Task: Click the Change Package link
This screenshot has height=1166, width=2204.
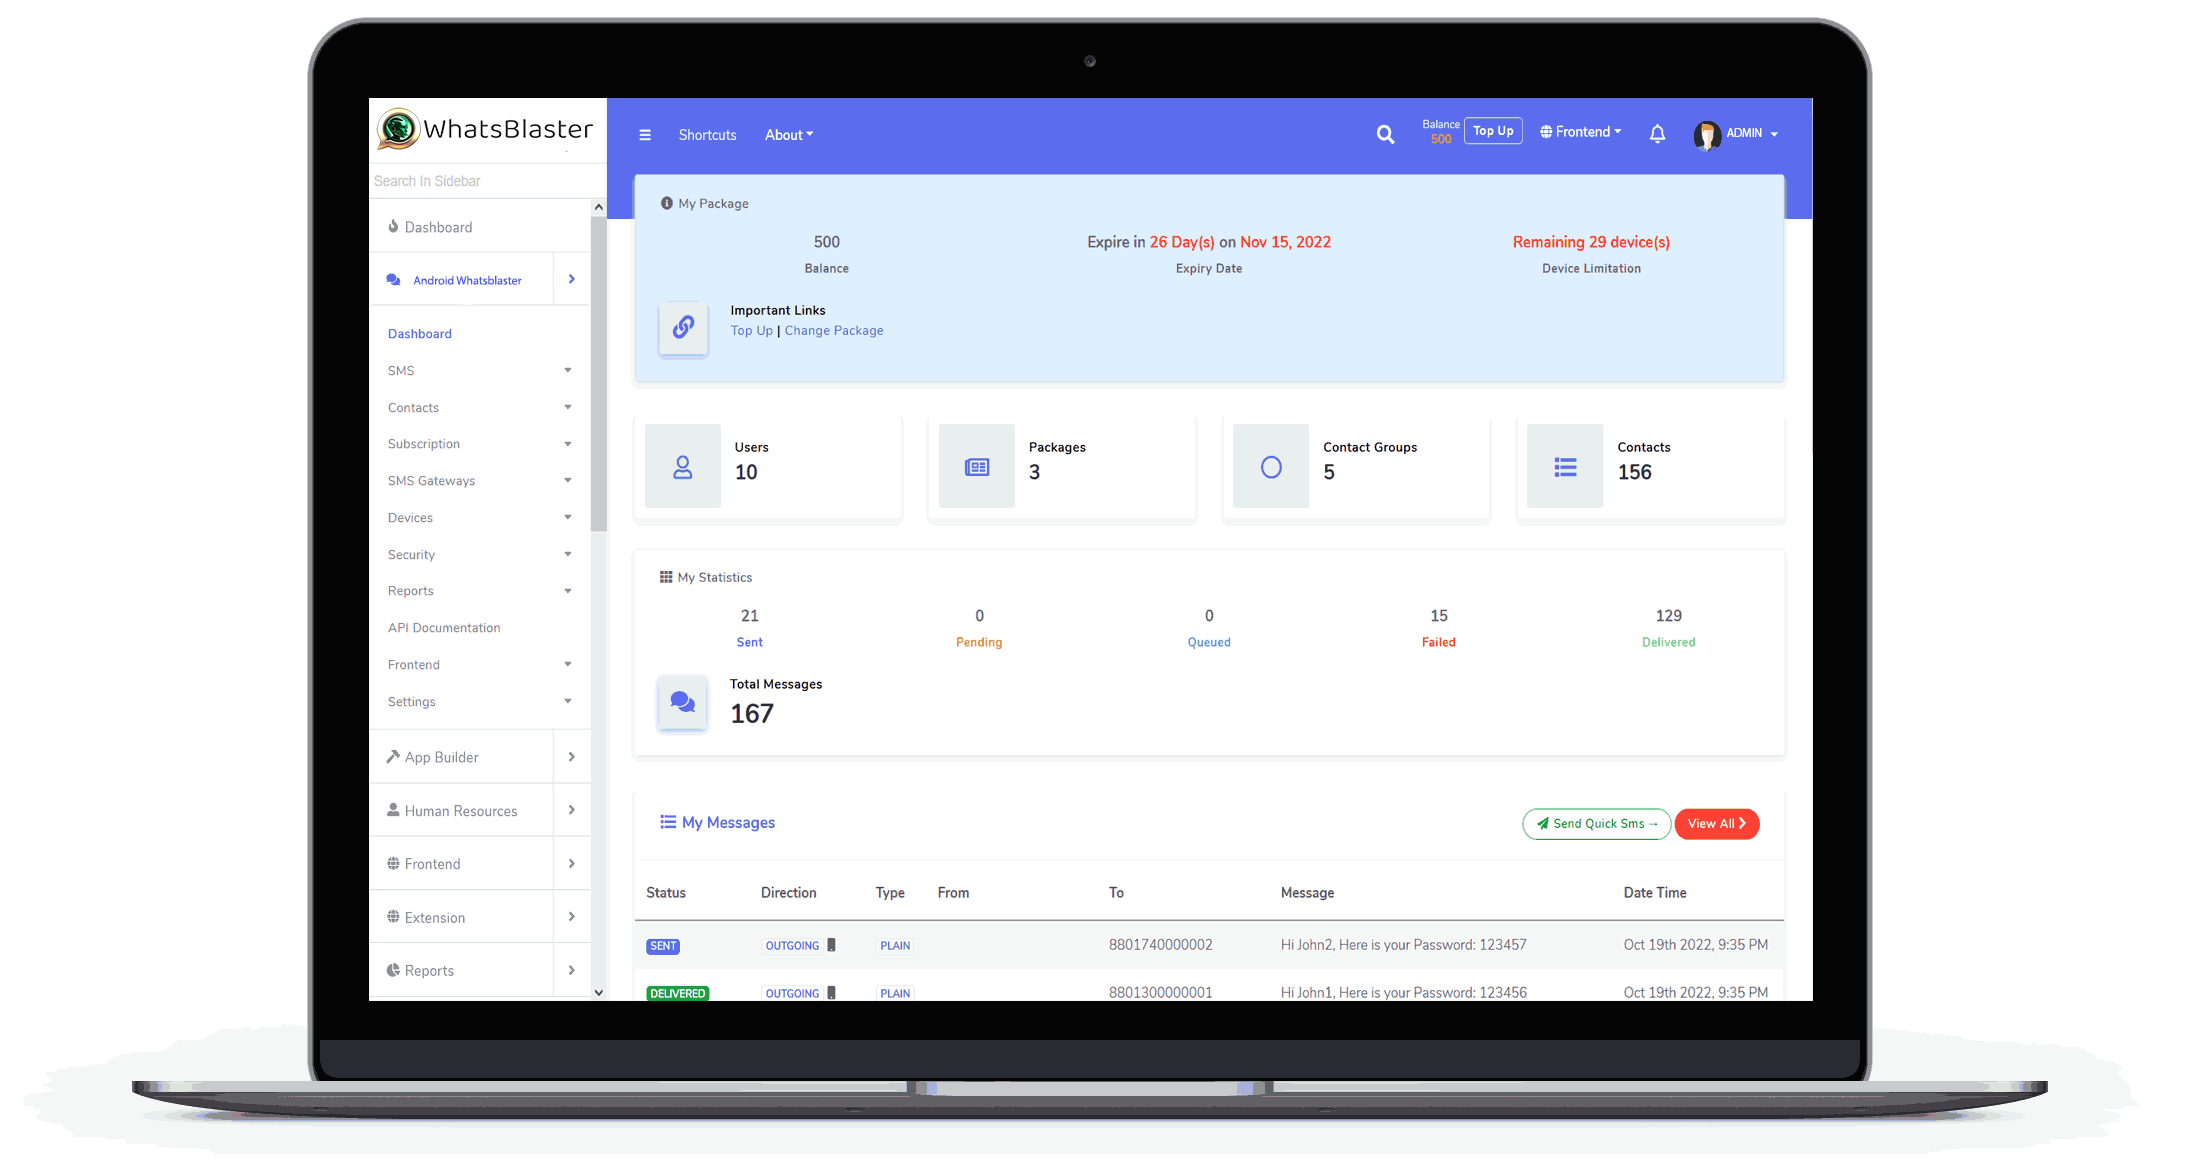Action: [x=834, y=331]
